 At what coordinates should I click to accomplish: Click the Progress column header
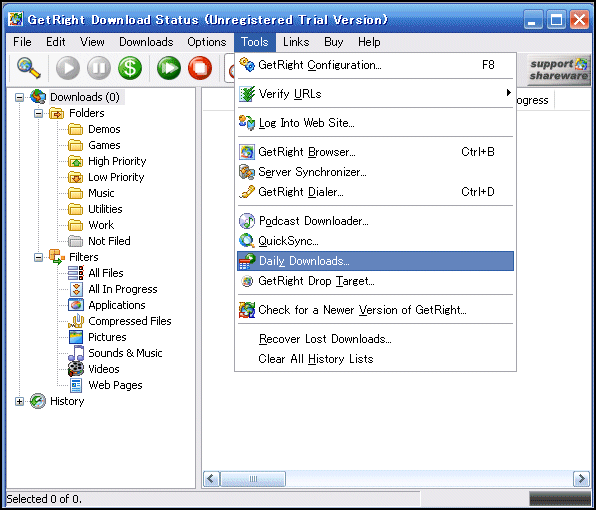click(x=535, y=100)
